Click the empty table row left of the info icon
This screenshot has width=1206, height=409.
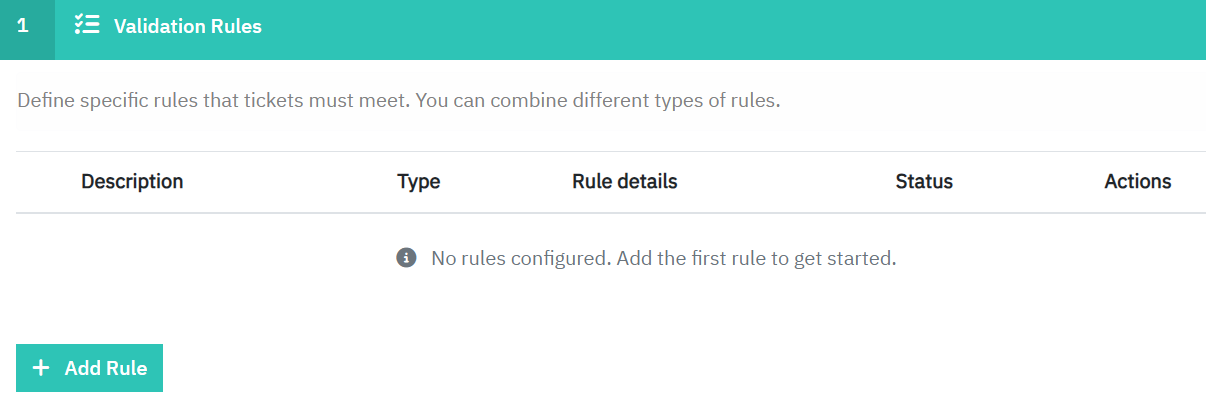200,258
